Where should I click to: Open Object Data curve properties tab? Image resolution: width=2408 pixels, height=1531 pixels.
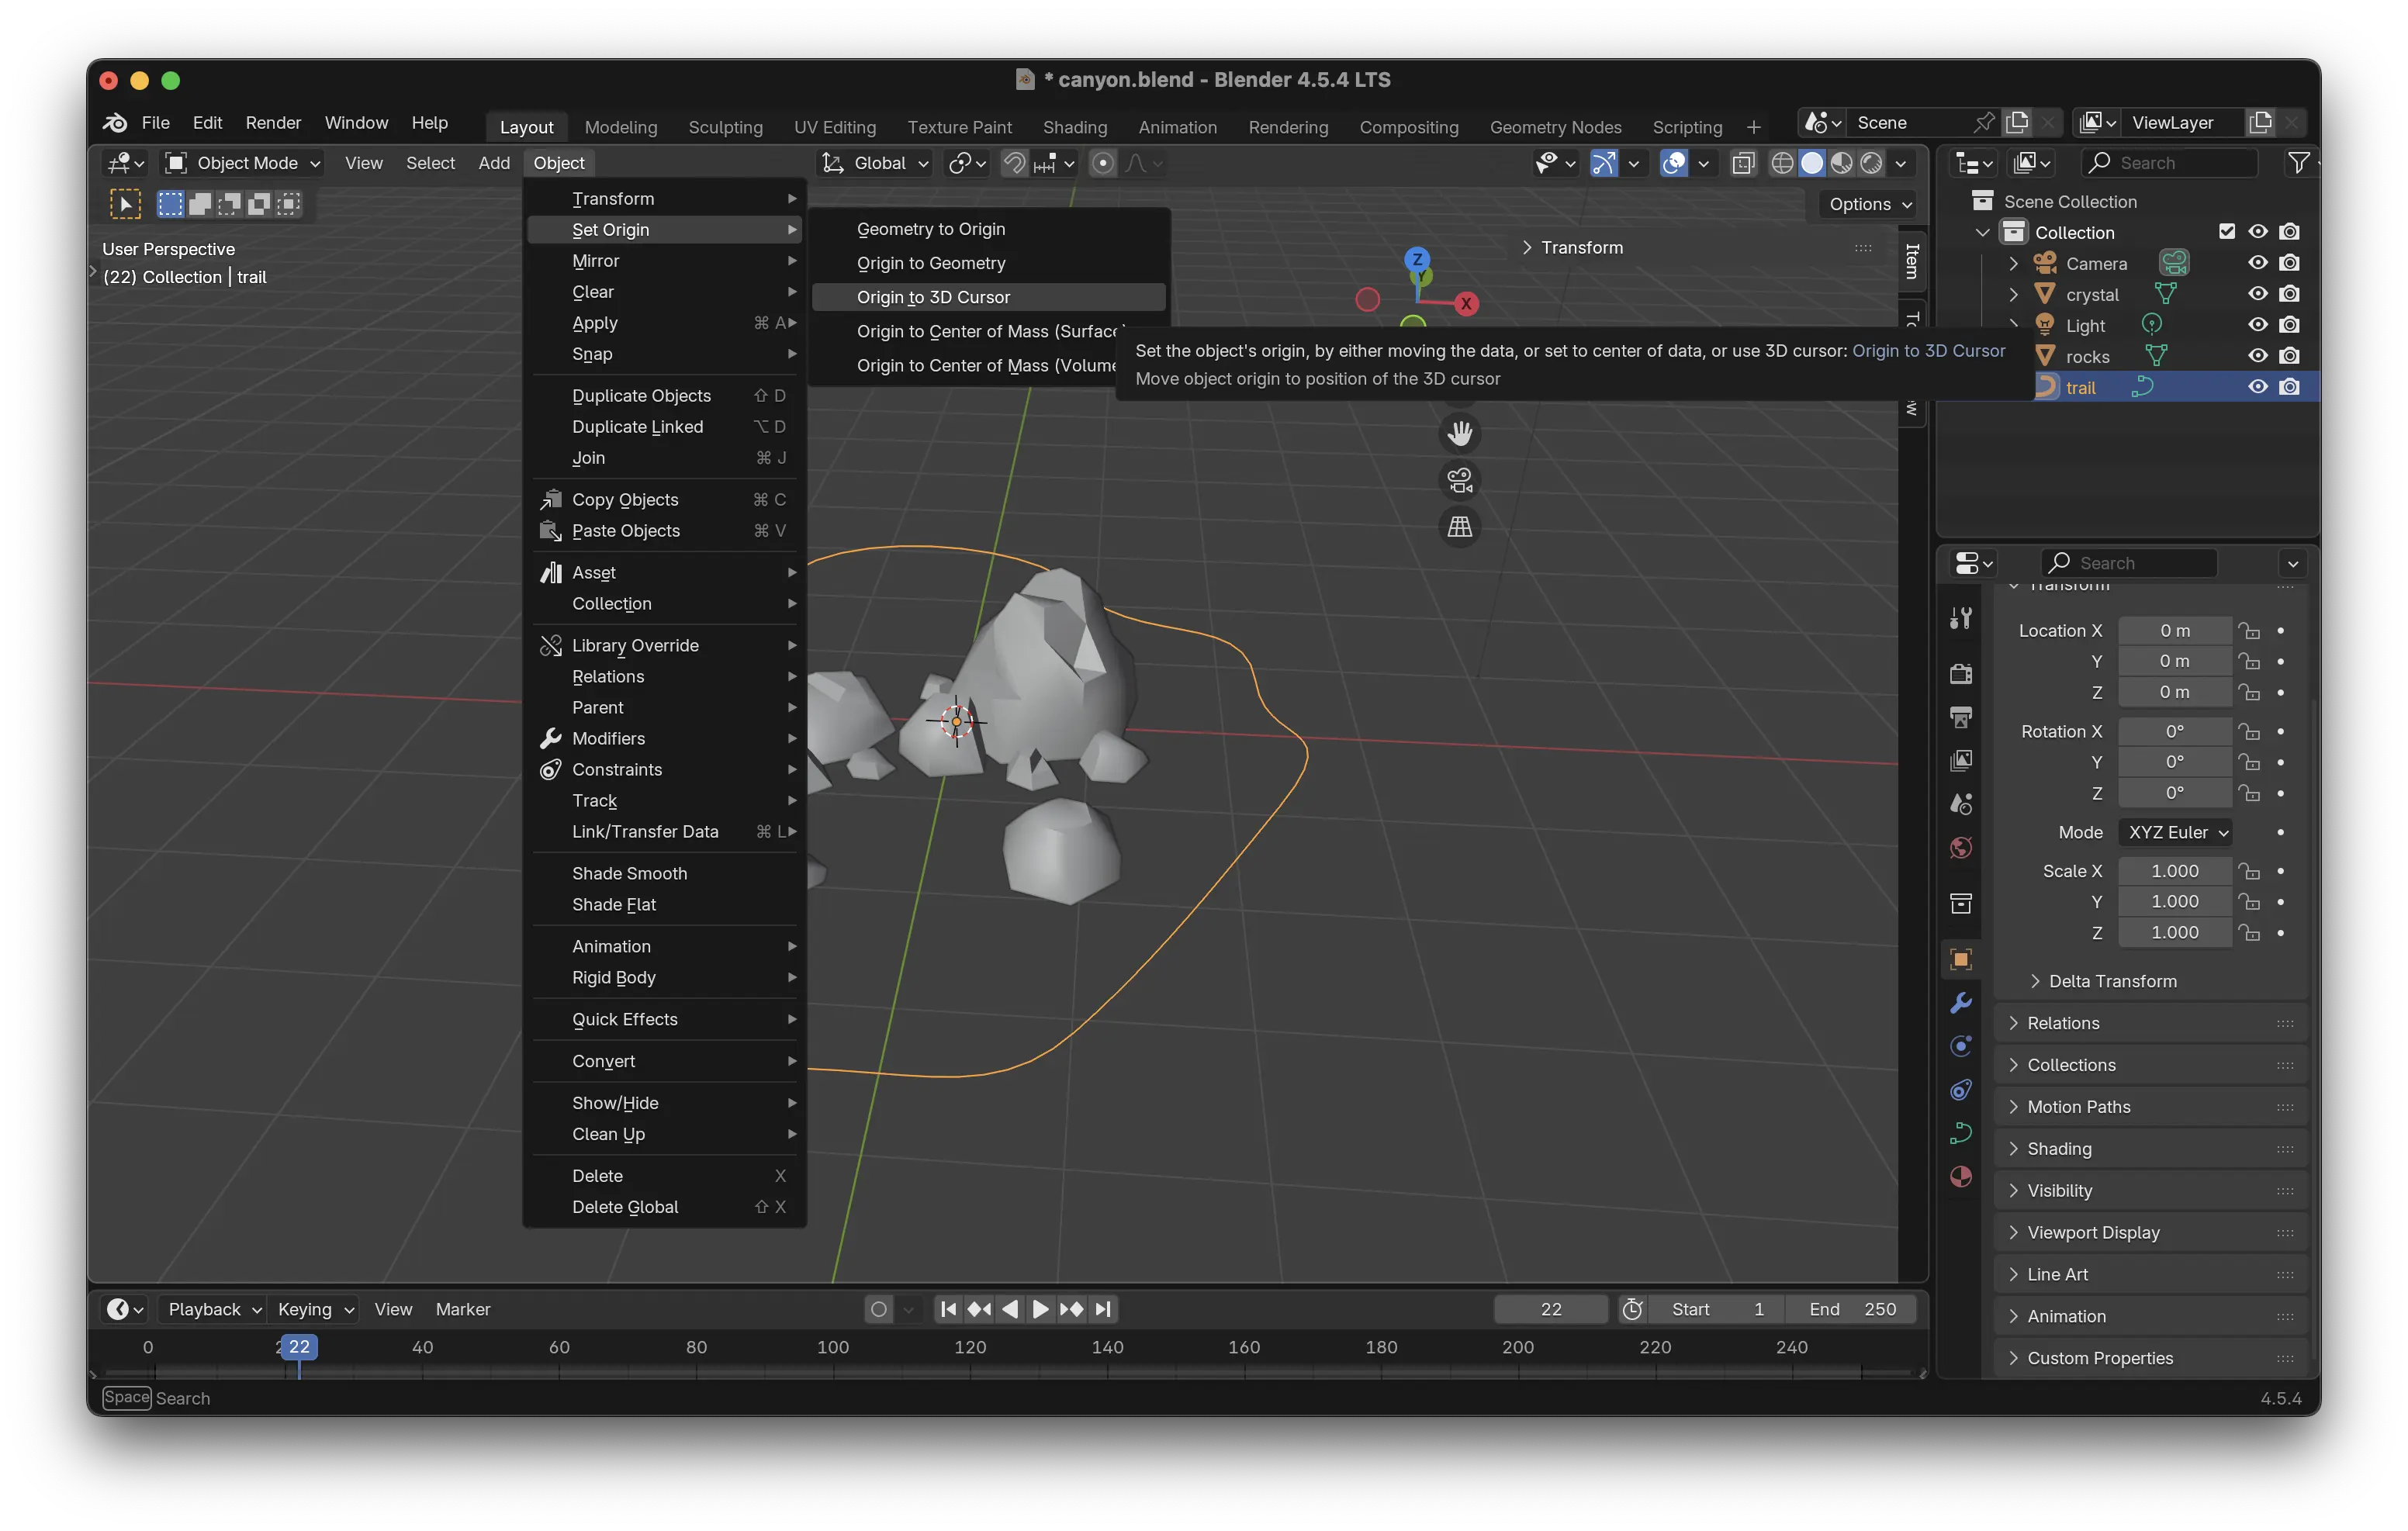tap(1960, 1133)
